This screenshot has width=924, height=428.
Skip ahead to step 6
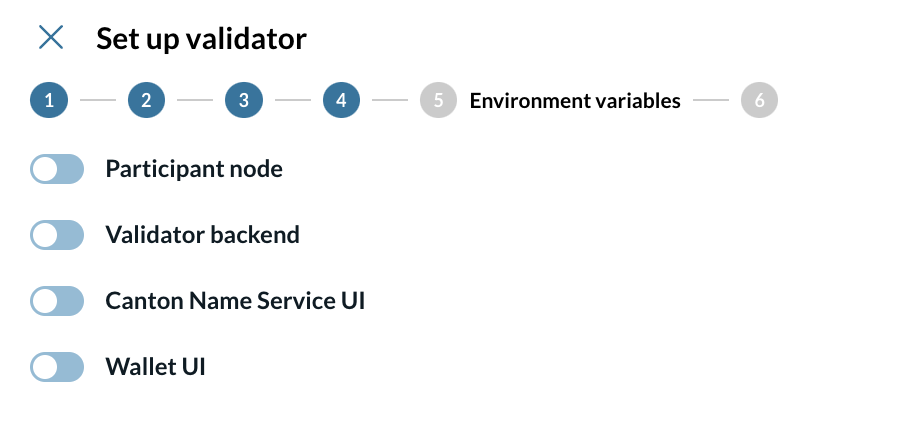coord(759,101)
